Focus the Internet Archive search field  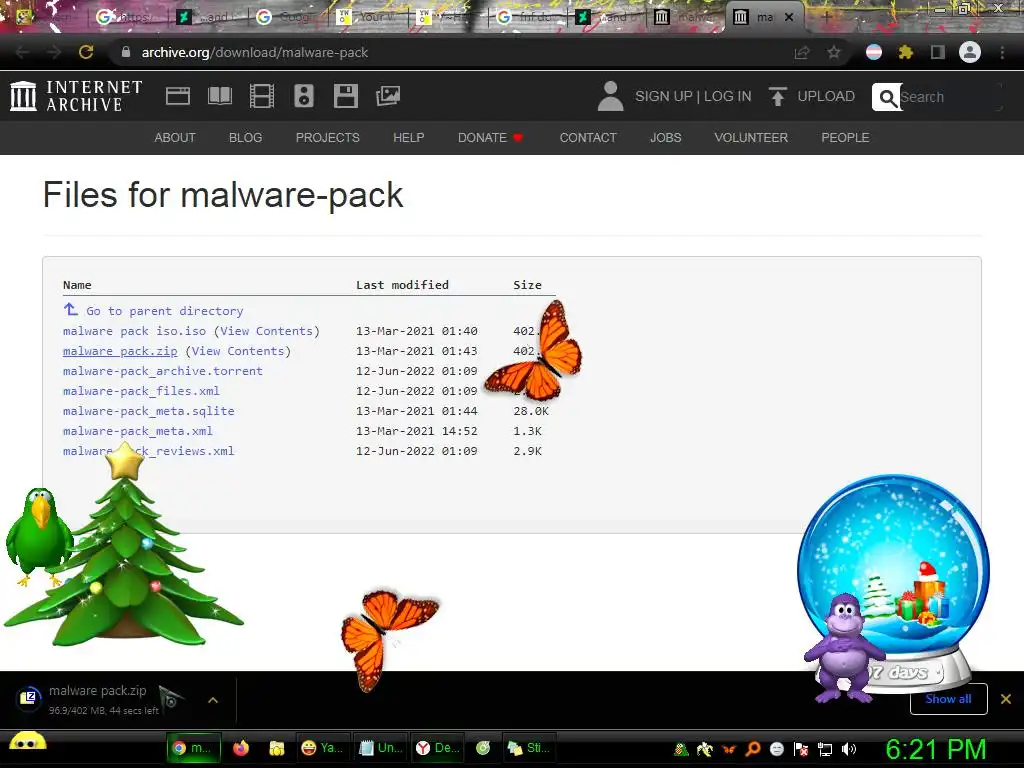coord(950,97)
